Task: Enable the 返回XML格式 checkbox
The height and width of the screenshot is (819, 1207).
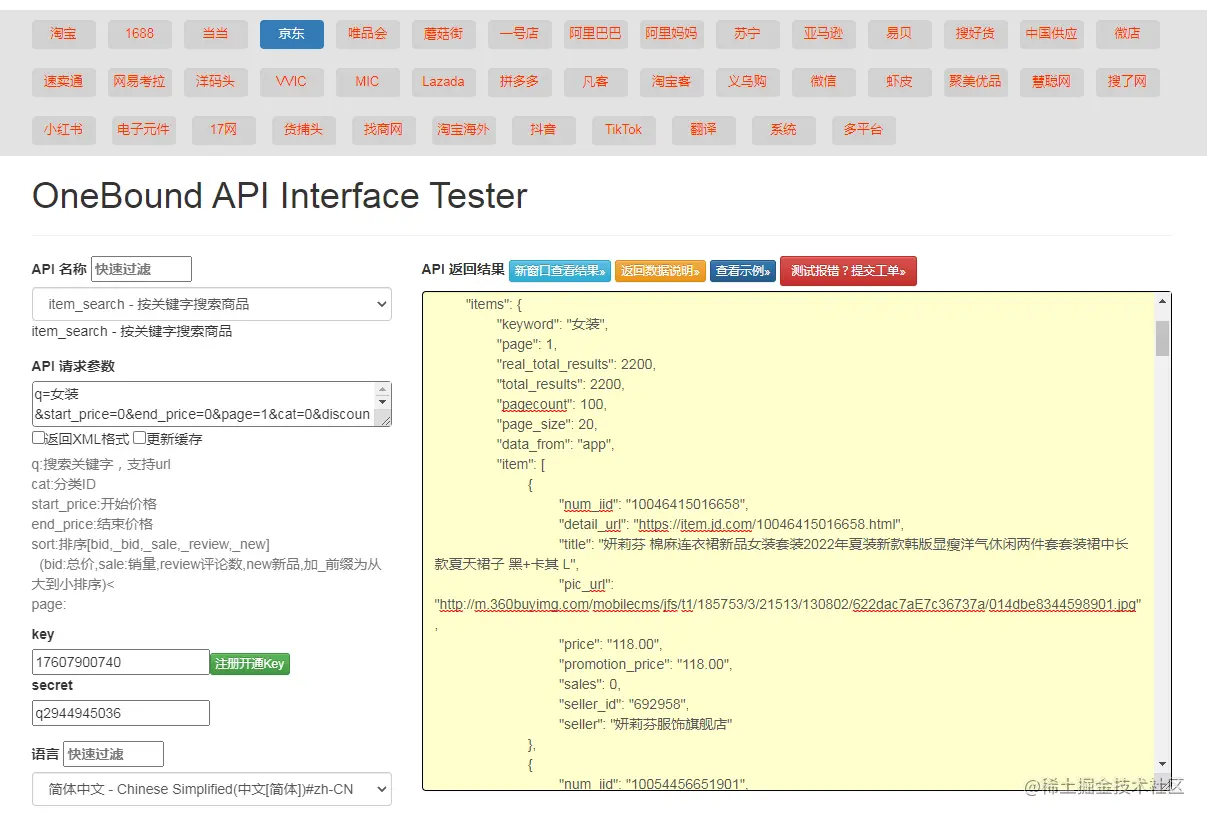Action: click(x=38, y=438)
